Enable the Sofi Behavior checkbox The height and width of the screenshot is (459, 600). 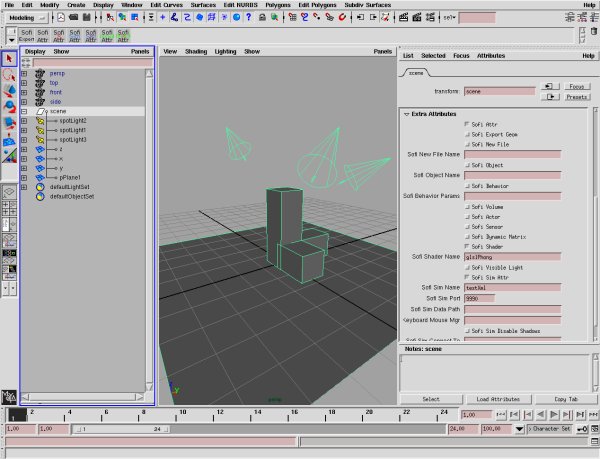coord(467,186)
